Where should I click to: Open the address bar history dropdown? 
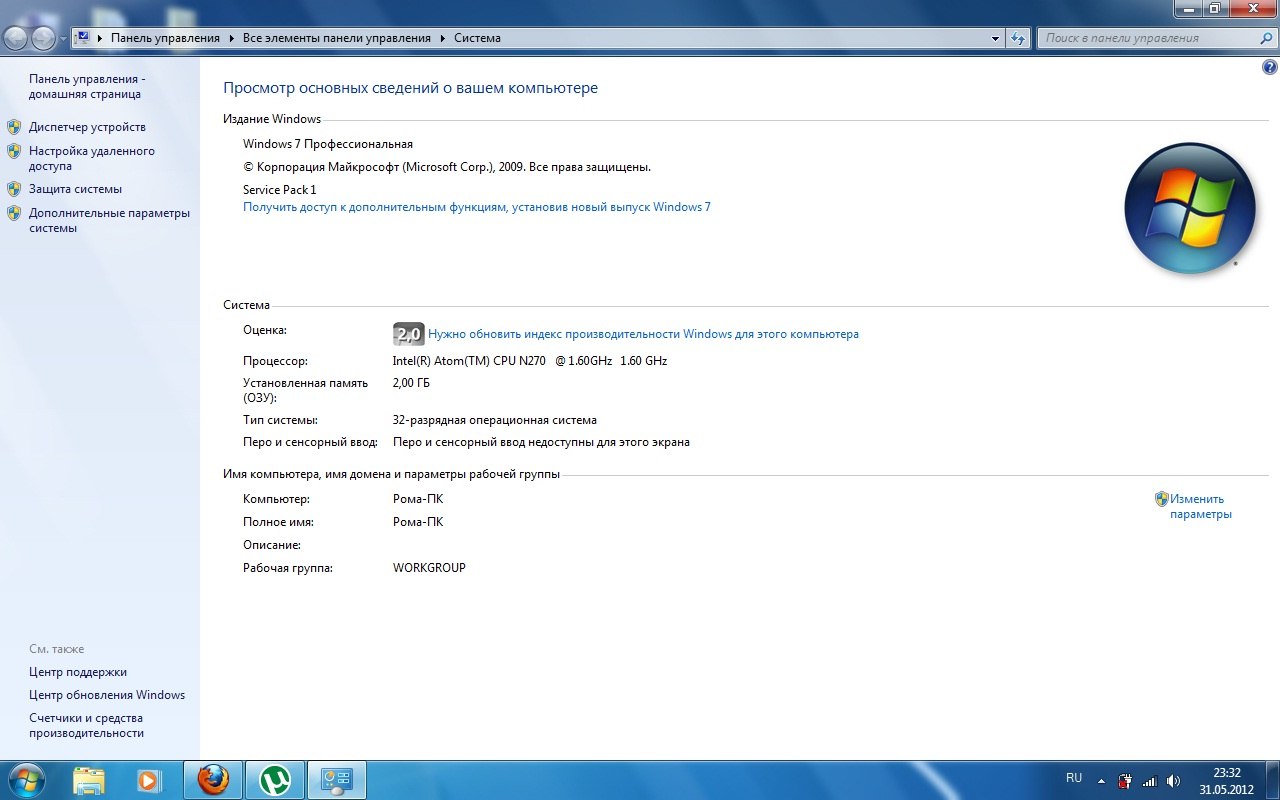[995, 39]
